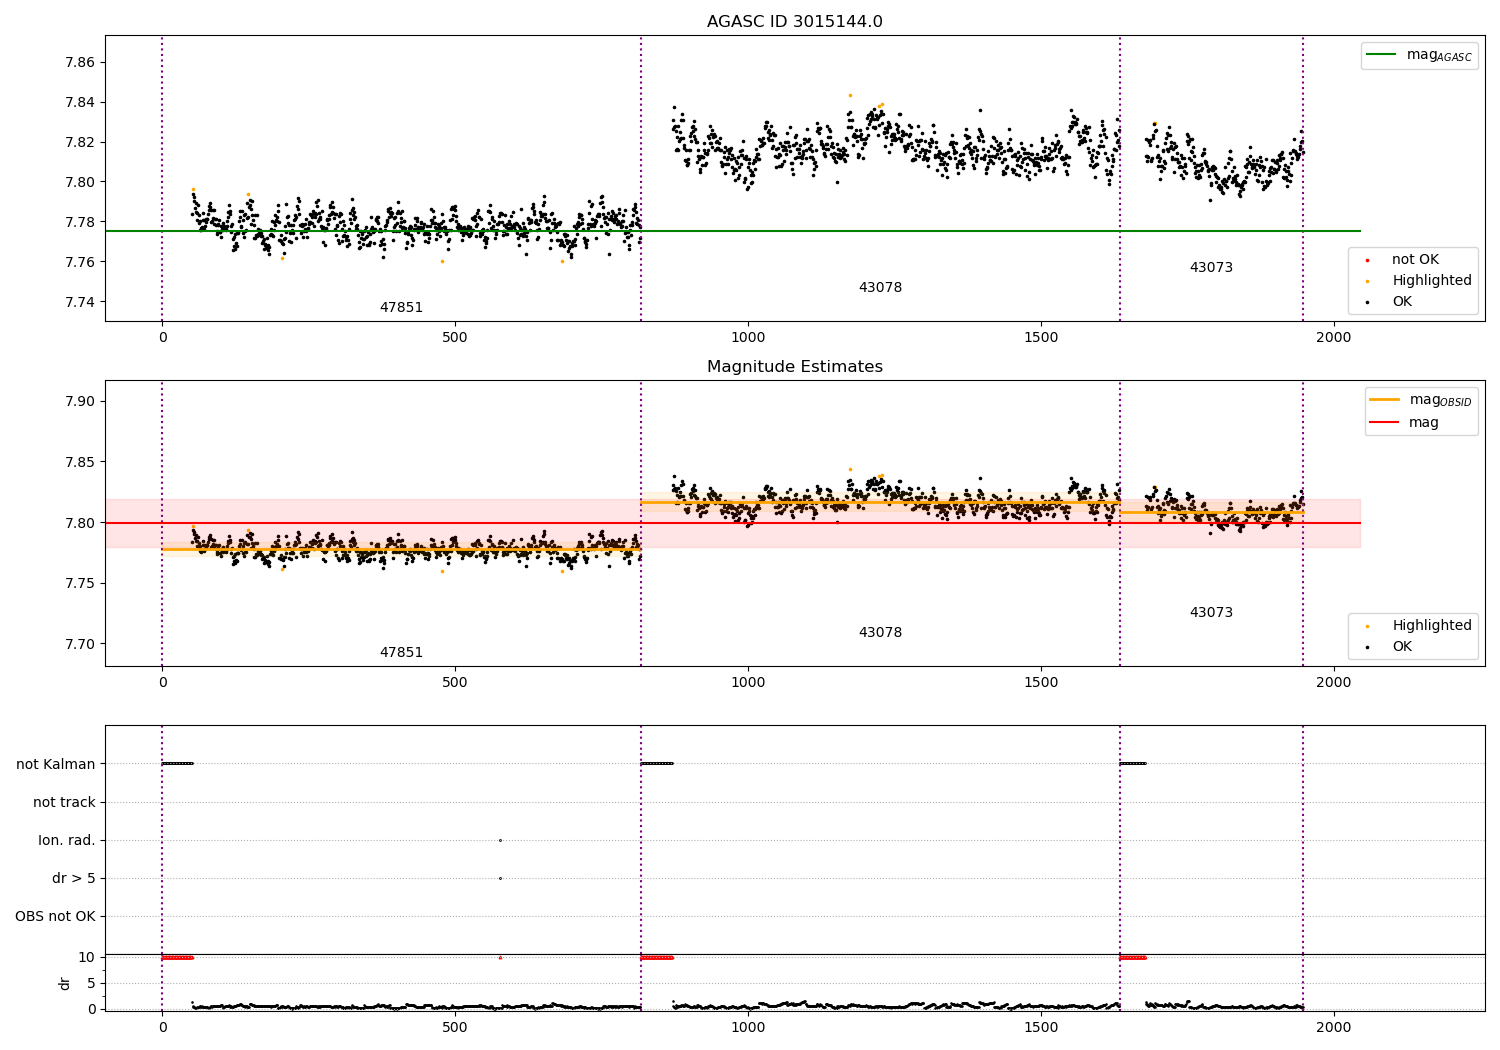Click the isolated 'Ion. rad.' flag marker
Image resolution: width=1500 pixels, height=1050 pixels.
click(x=500, y=841)
